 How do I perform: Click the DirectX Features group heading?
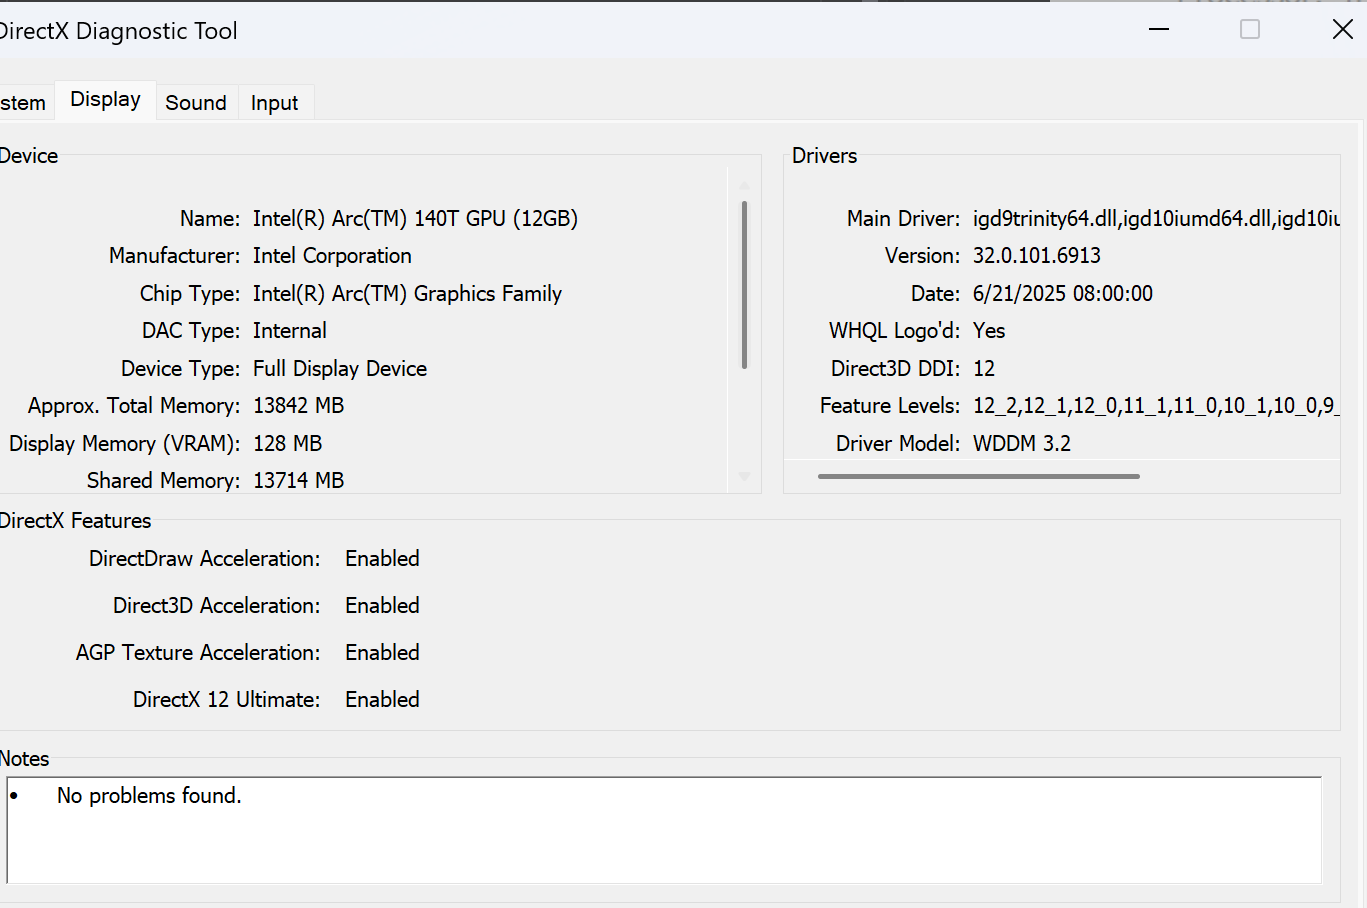click(76, 521)
